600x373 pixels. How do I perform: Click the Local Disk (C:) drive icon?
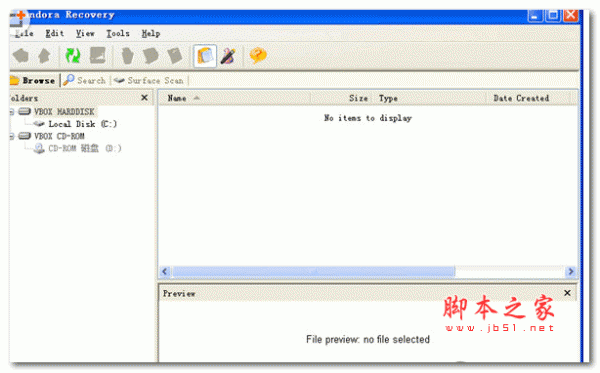tap(39, 124)
